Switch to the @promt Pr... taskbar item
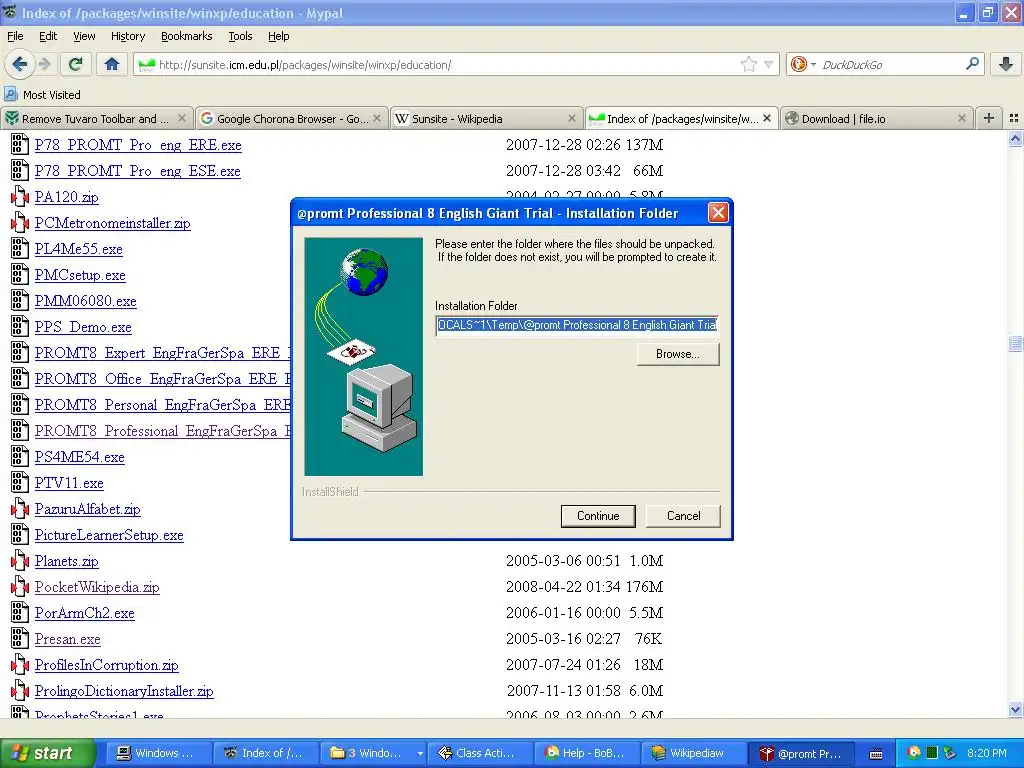Screen dimensions: 1024x768 point(799,753)
